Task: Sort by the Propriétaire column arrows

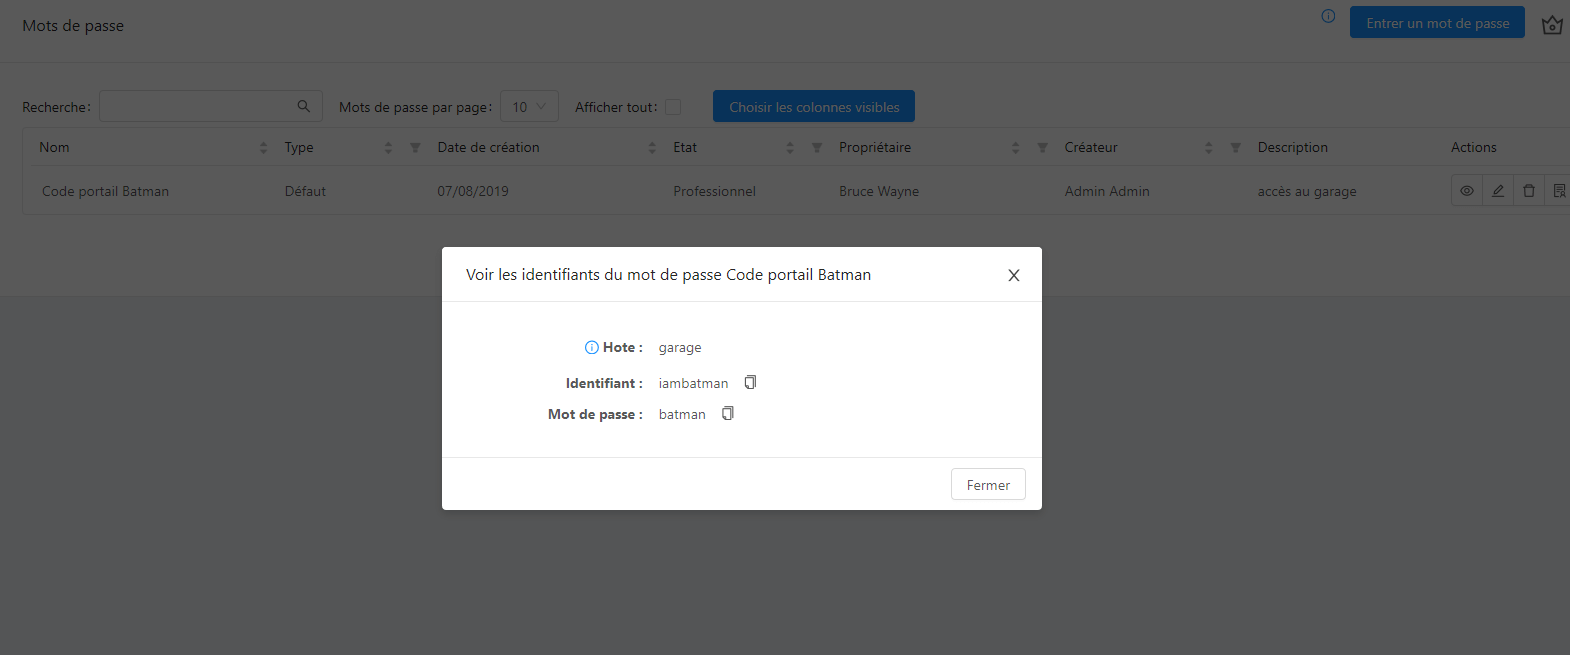Action: pyautogui.click(x=1016, y=148)
